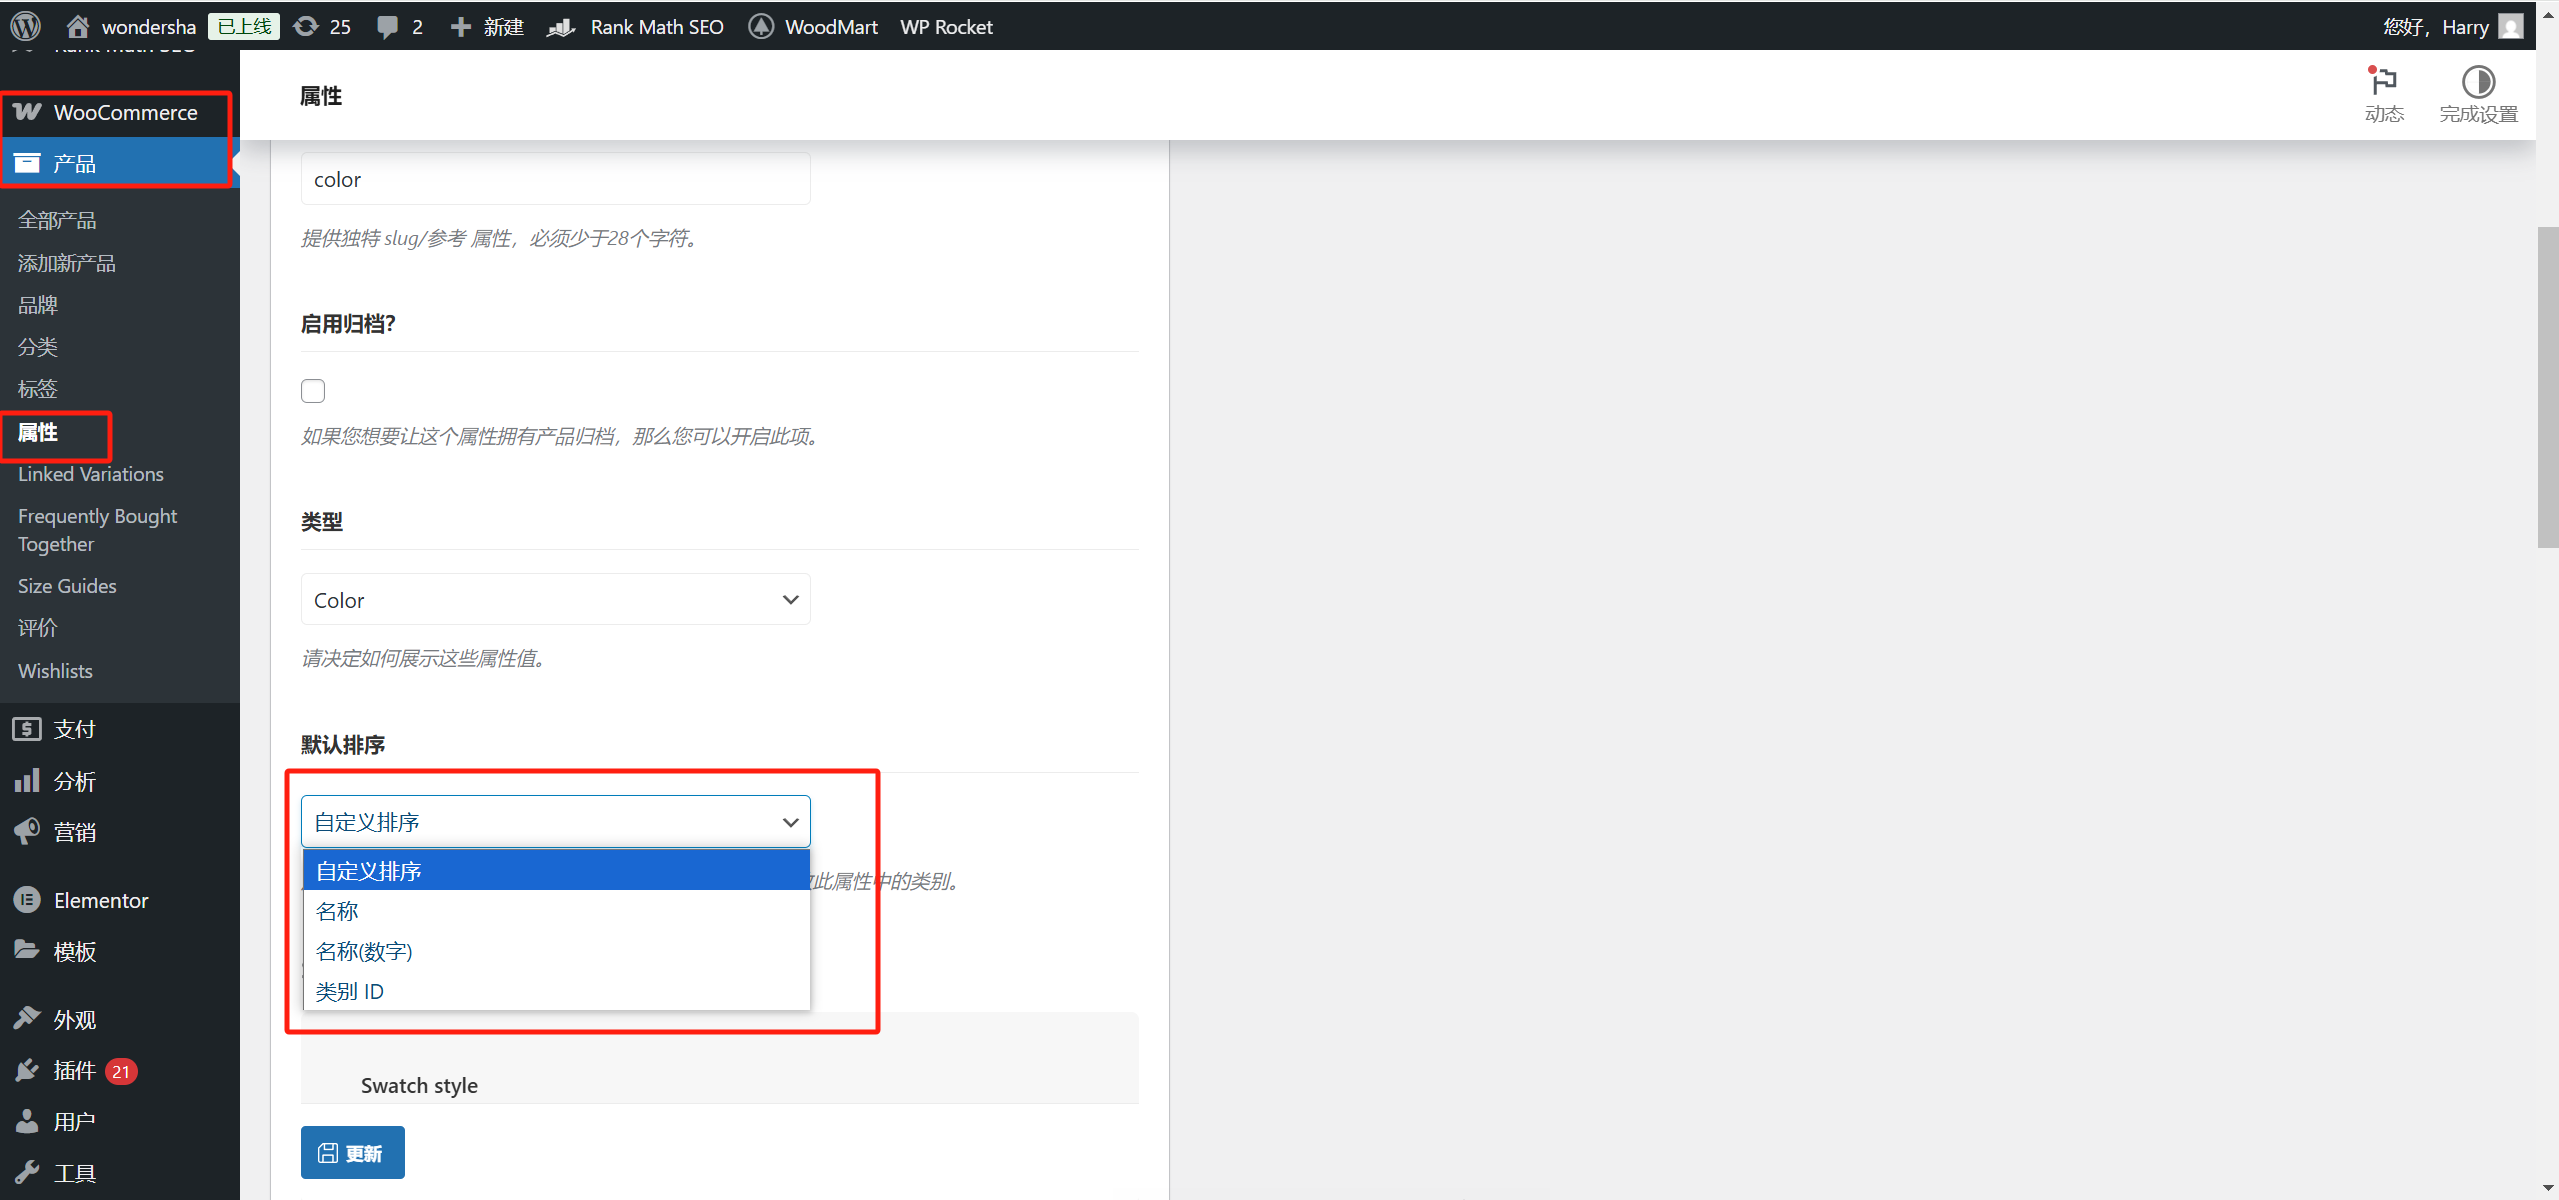This screenshot has height=1200, width=2559.
Task: Open the 动态 activity flag icon
Action: point(2383,82)
